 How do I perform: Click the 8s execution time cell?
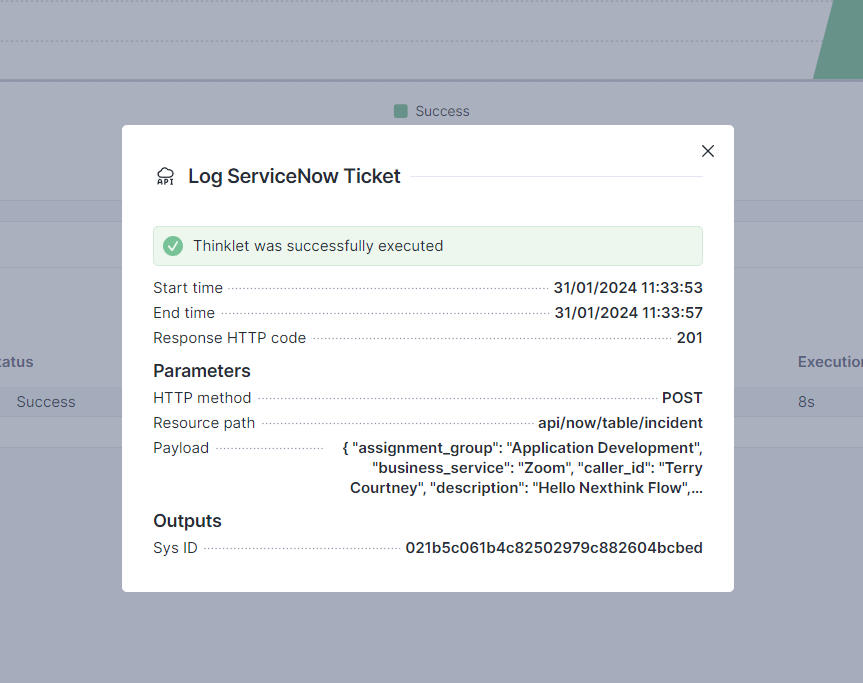pos(806,402)
